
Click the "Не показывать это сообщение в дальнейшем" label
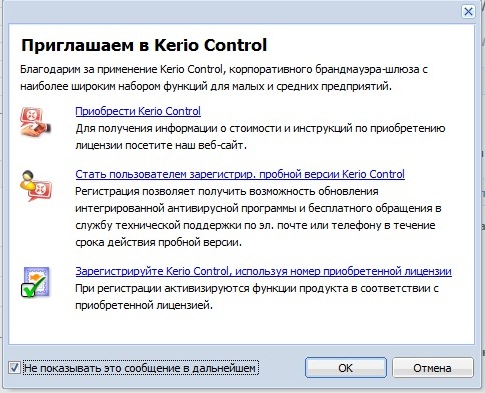(140, 368)
